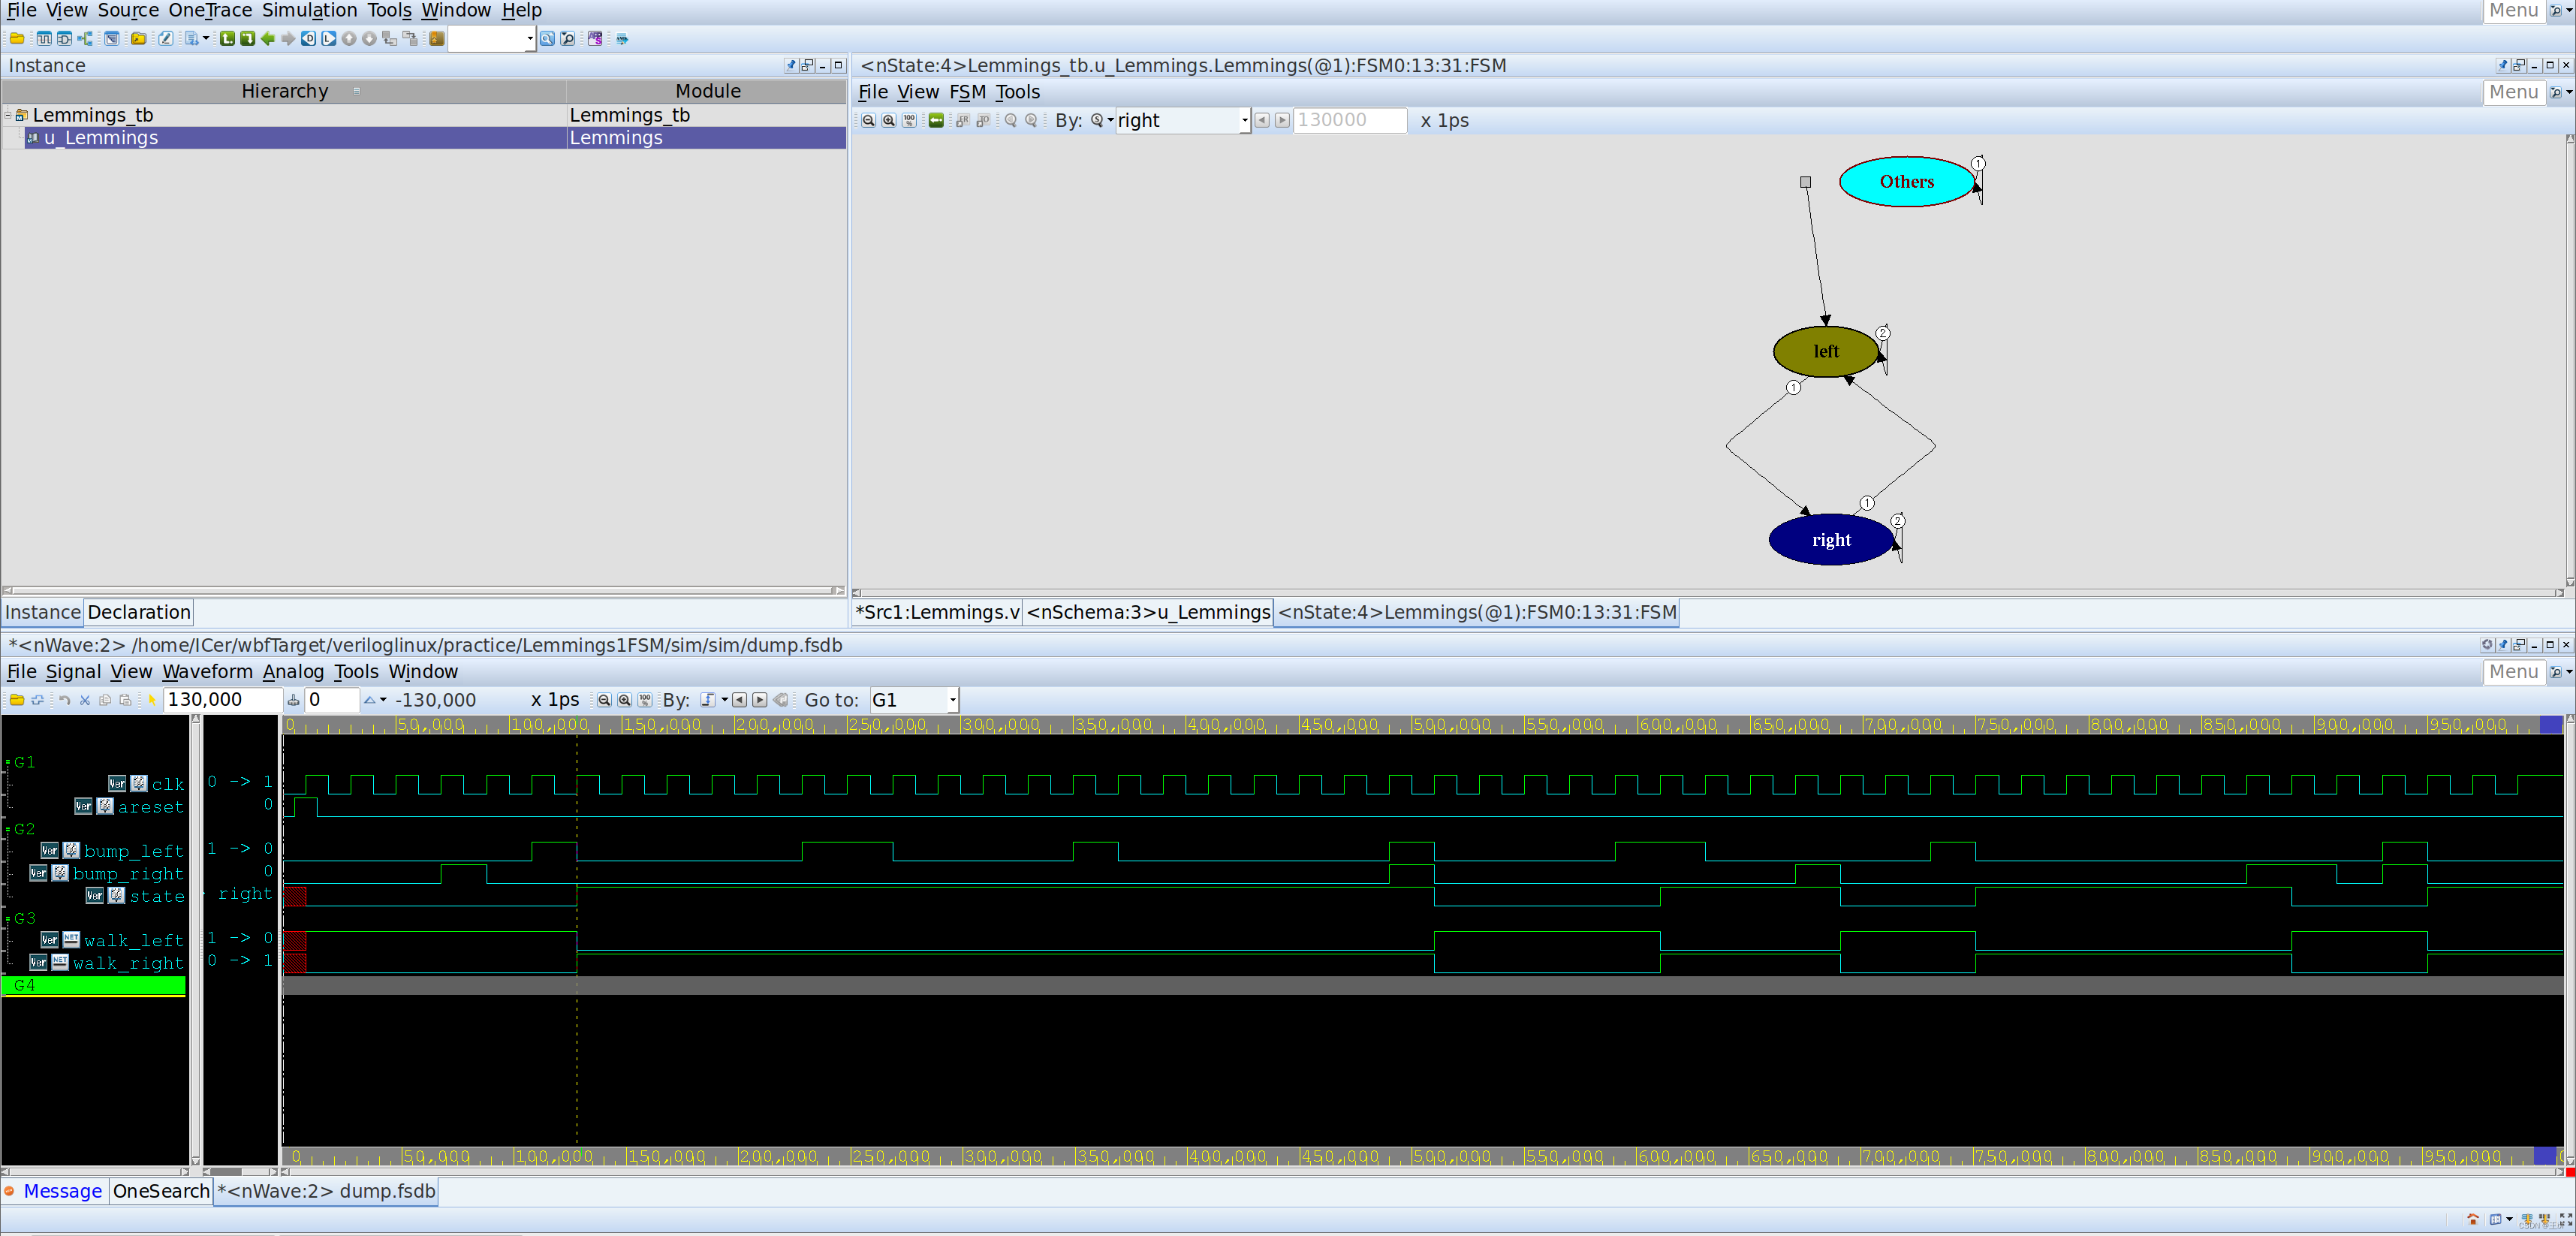Click the green back-navigation arrow icon
The height and width of the screenshot is (1236, 2576).
[268, 39]
